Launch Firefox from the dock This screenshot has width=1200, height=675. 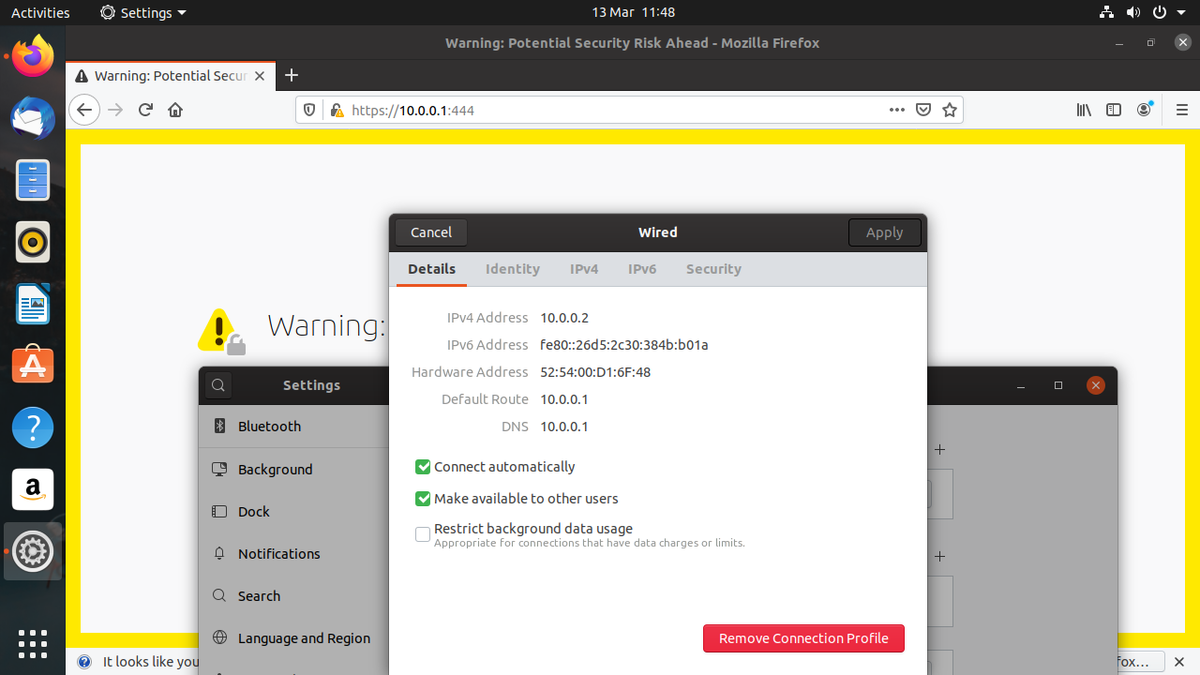point(32,56)
